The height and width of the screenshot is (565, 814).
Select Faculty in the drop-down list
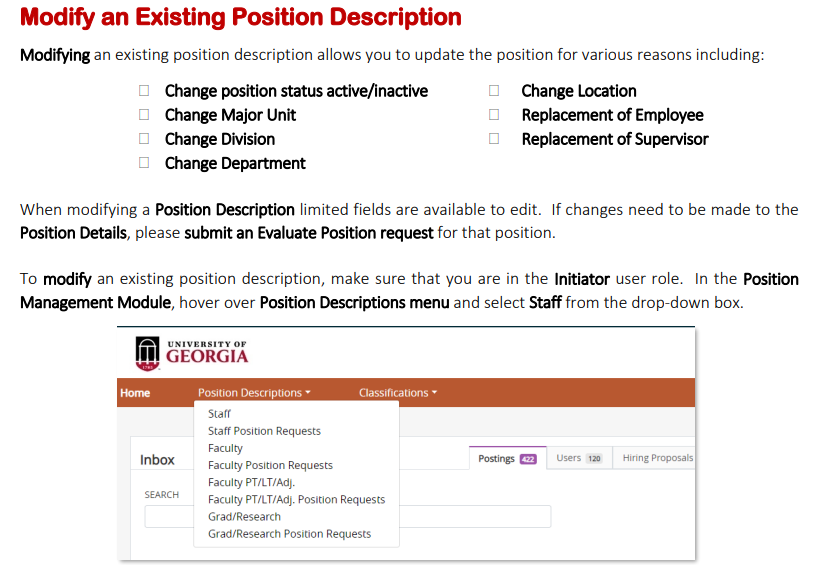tap(225, 448)
